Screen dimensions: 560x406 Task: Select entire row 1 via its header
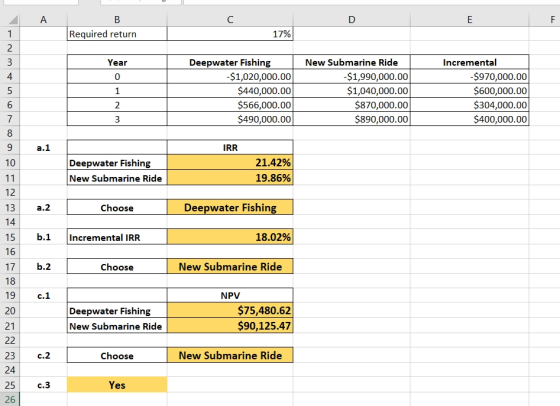(10, 34)
